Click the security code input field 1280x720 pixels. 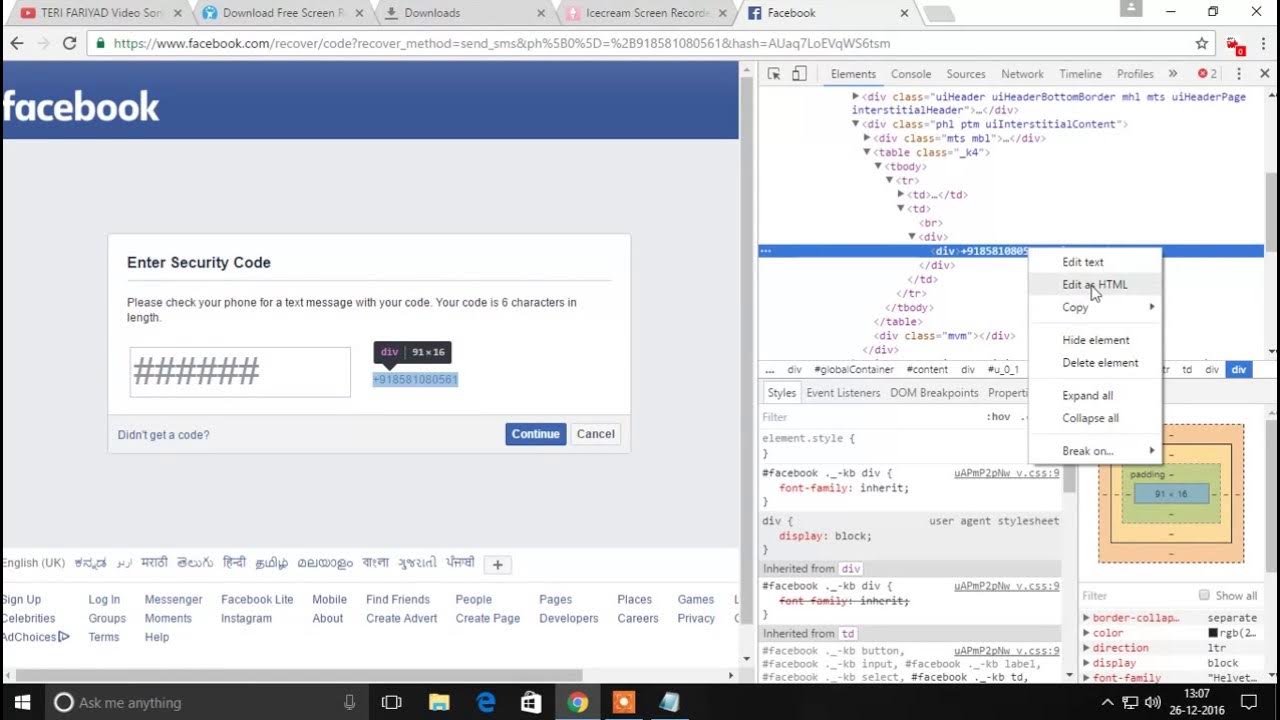click(240, 372)
